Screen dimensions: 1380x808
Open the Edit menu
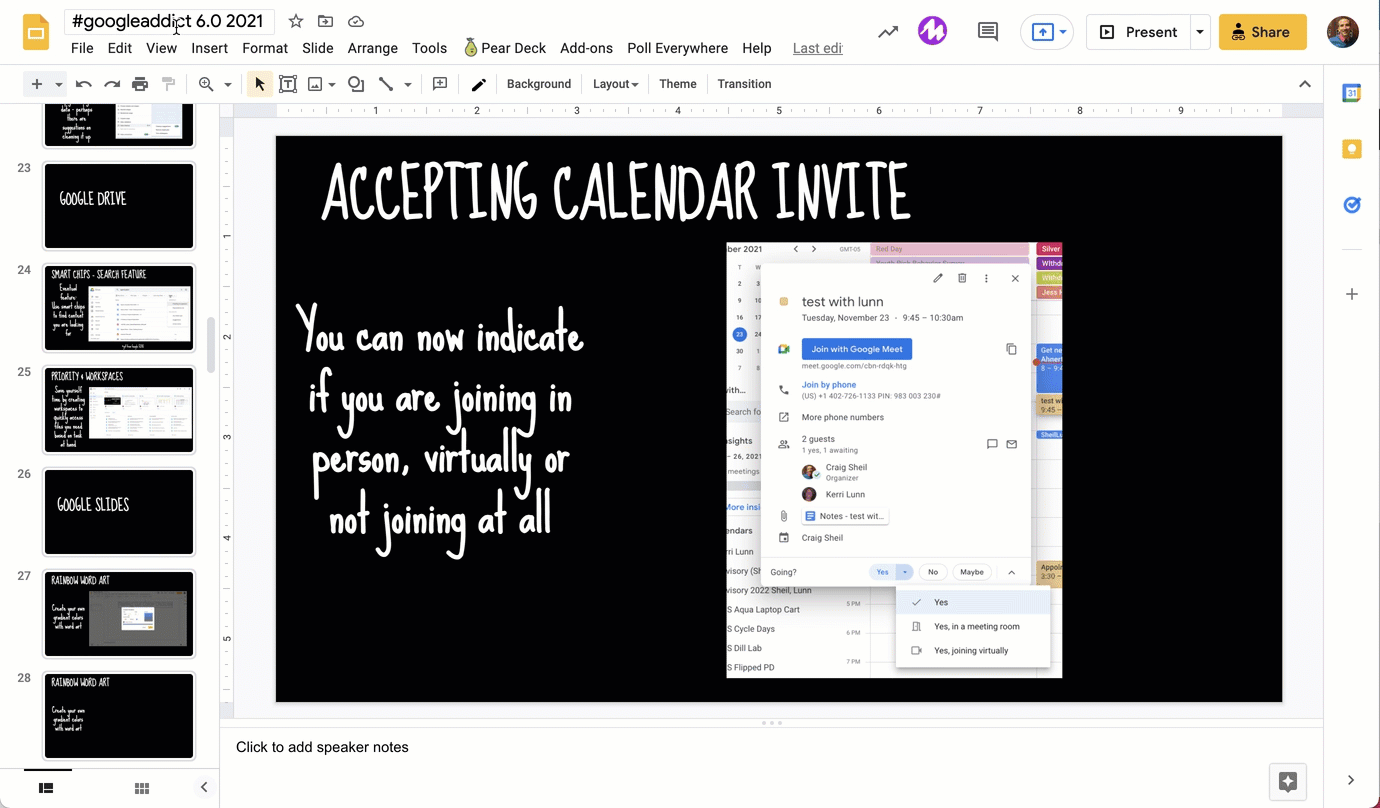click(120, 48)
